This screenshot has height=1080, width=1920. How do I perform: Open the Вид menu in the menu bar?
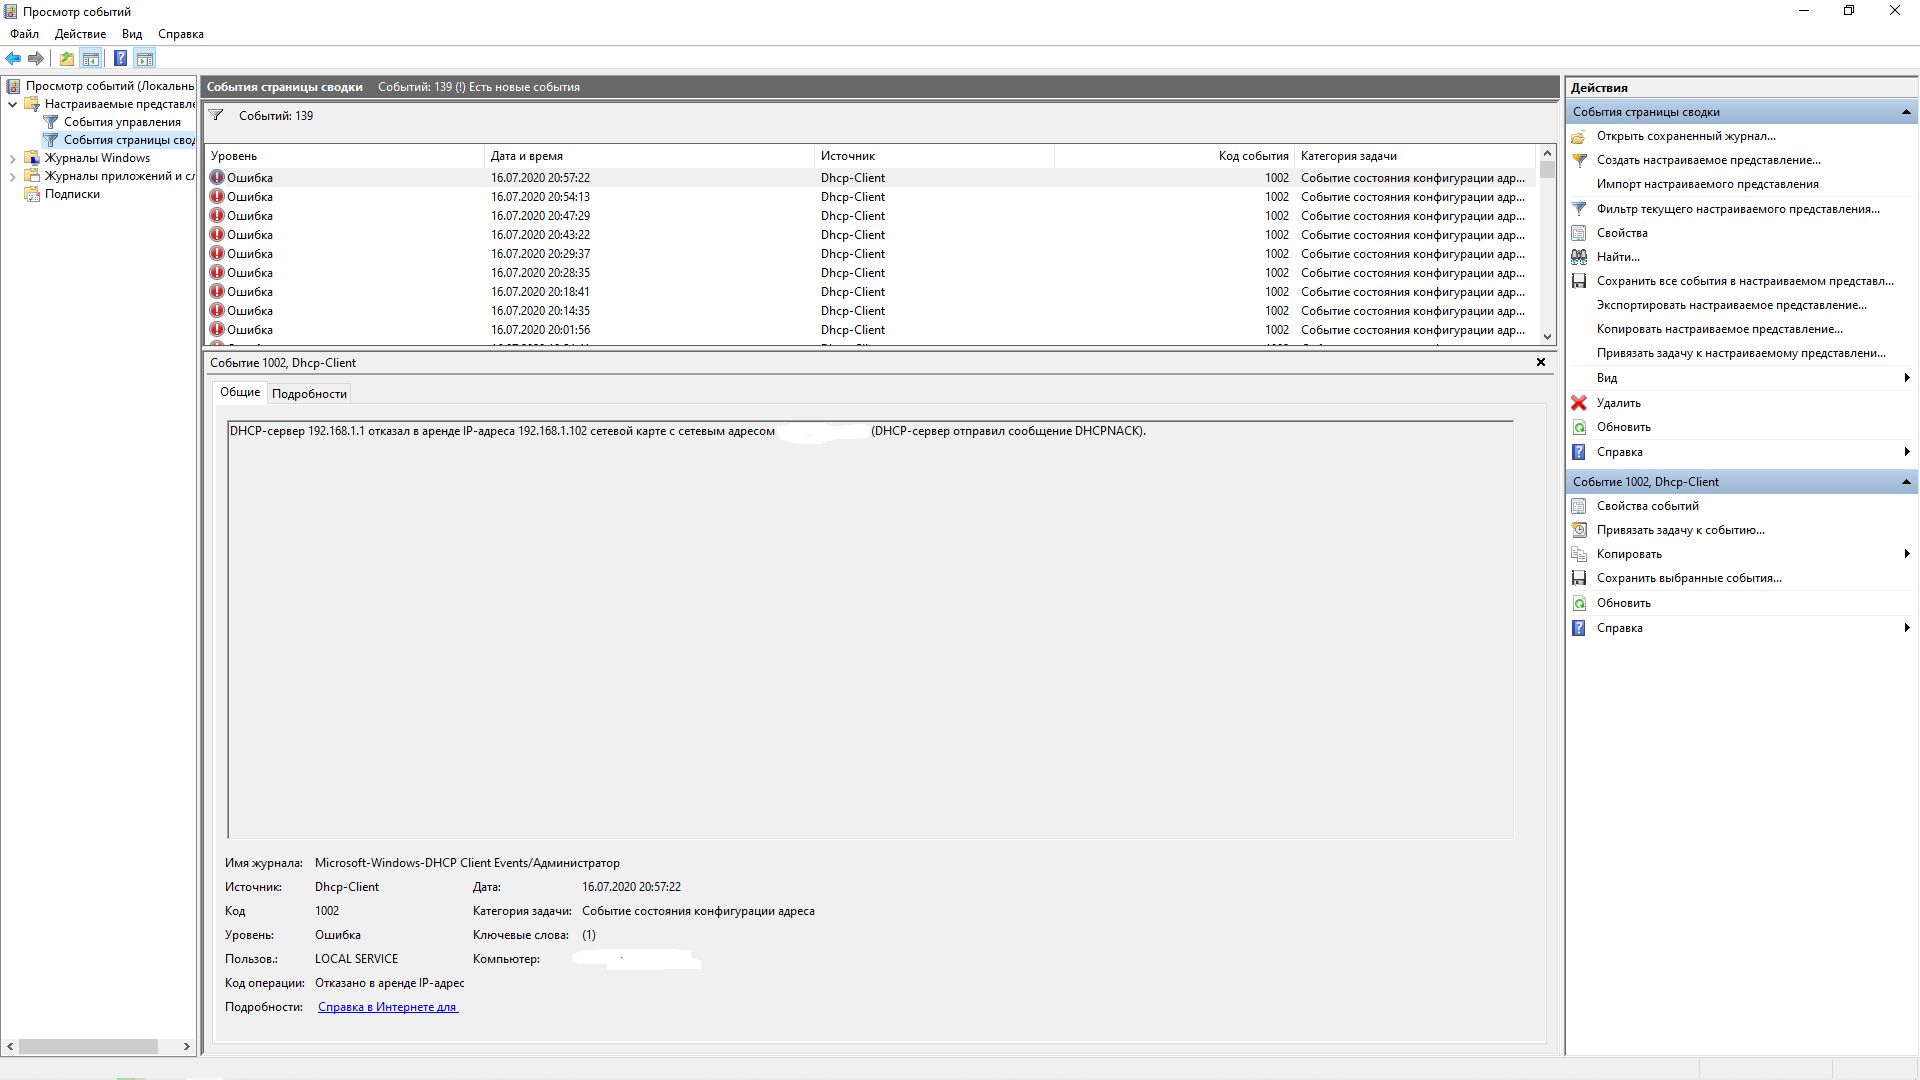point(132,34)
